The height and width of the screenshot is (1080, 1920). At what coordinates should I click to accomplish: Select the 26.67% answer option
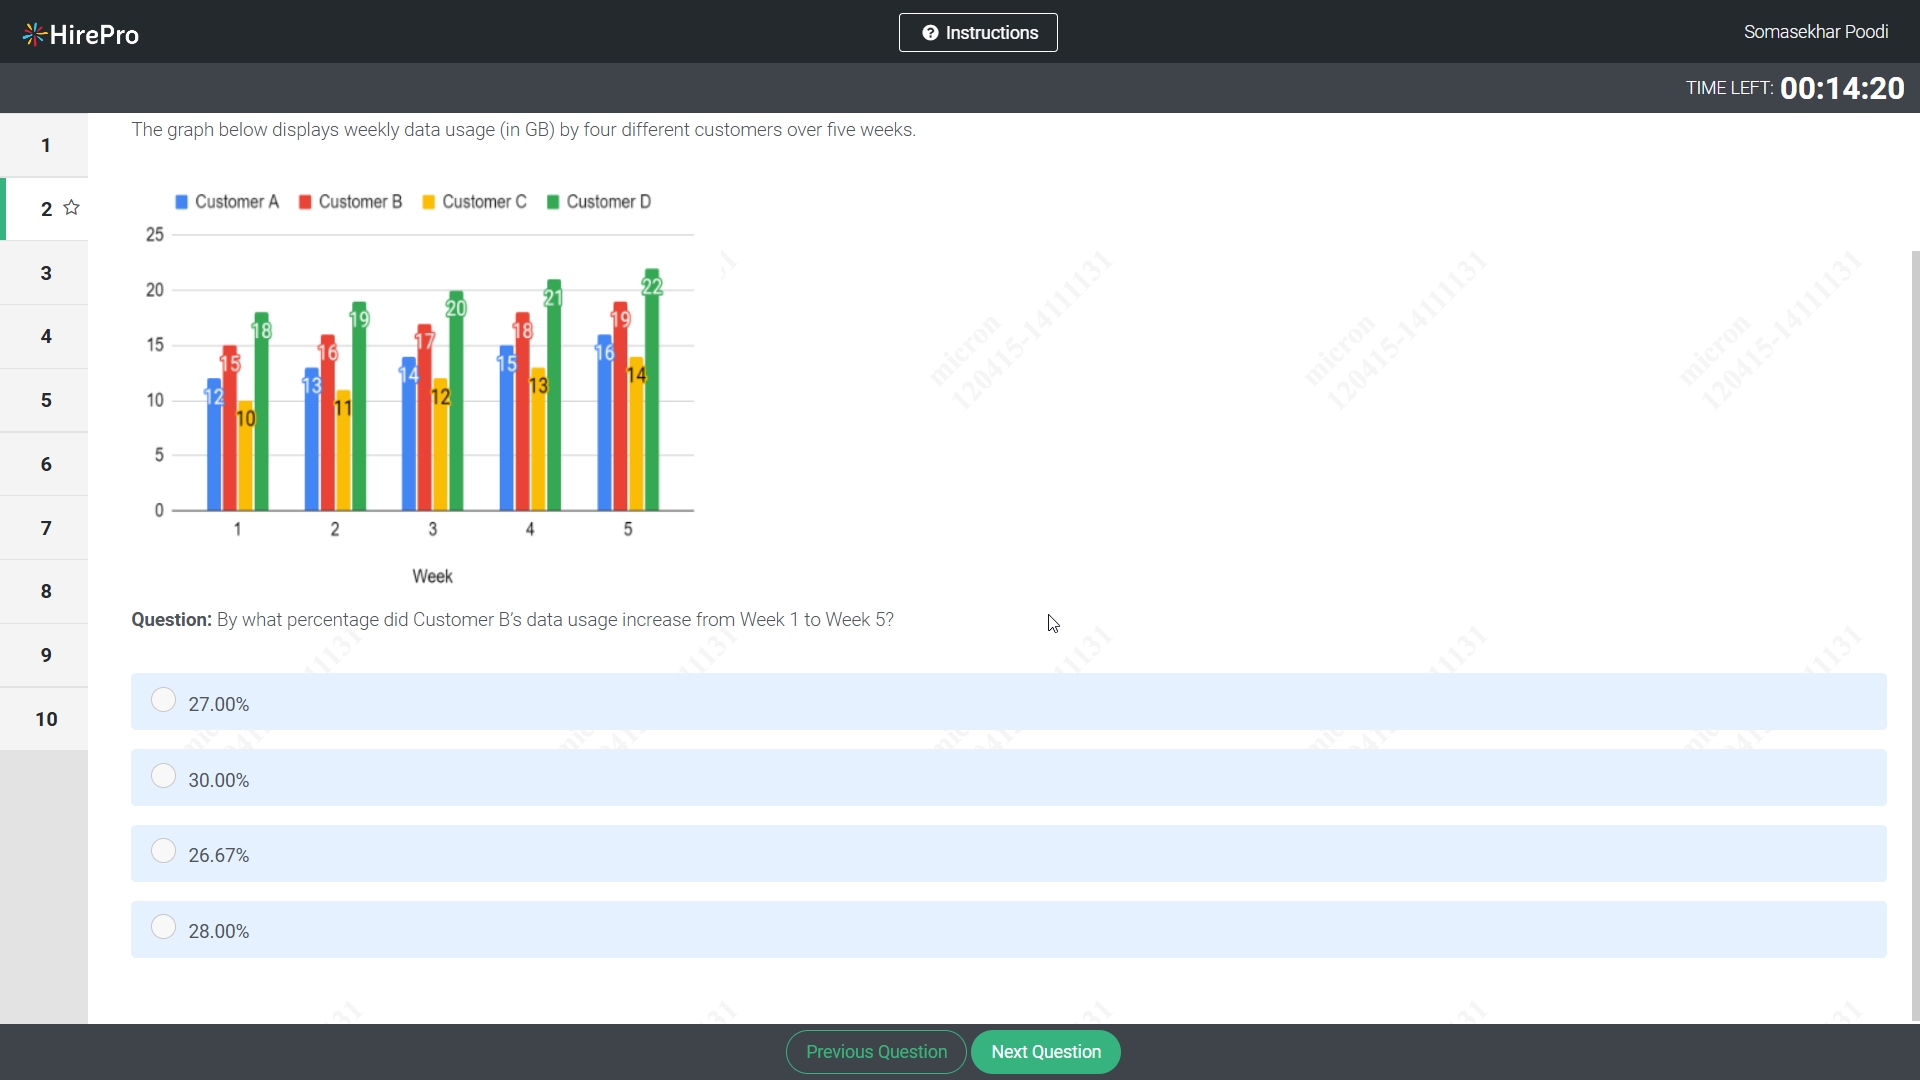(x=1008, y=854)
